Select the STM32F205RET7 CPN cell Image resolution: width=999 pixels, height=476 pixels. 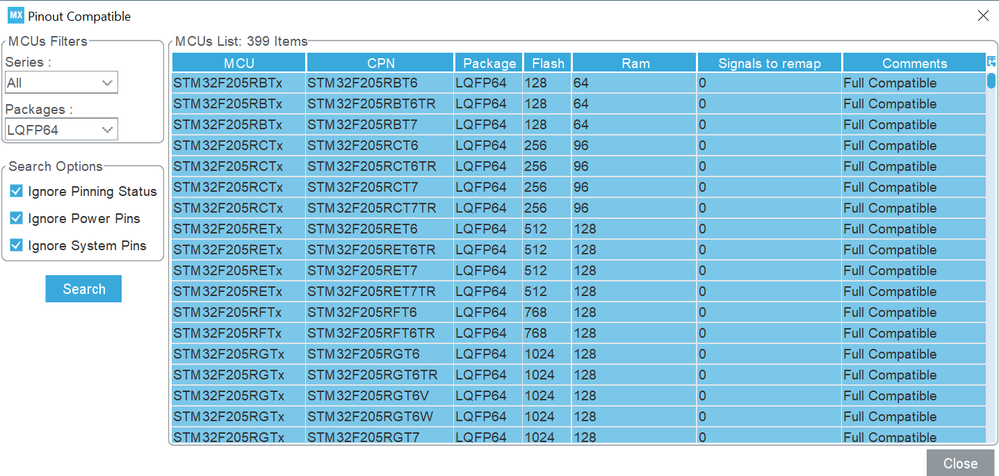click(380, 271)
